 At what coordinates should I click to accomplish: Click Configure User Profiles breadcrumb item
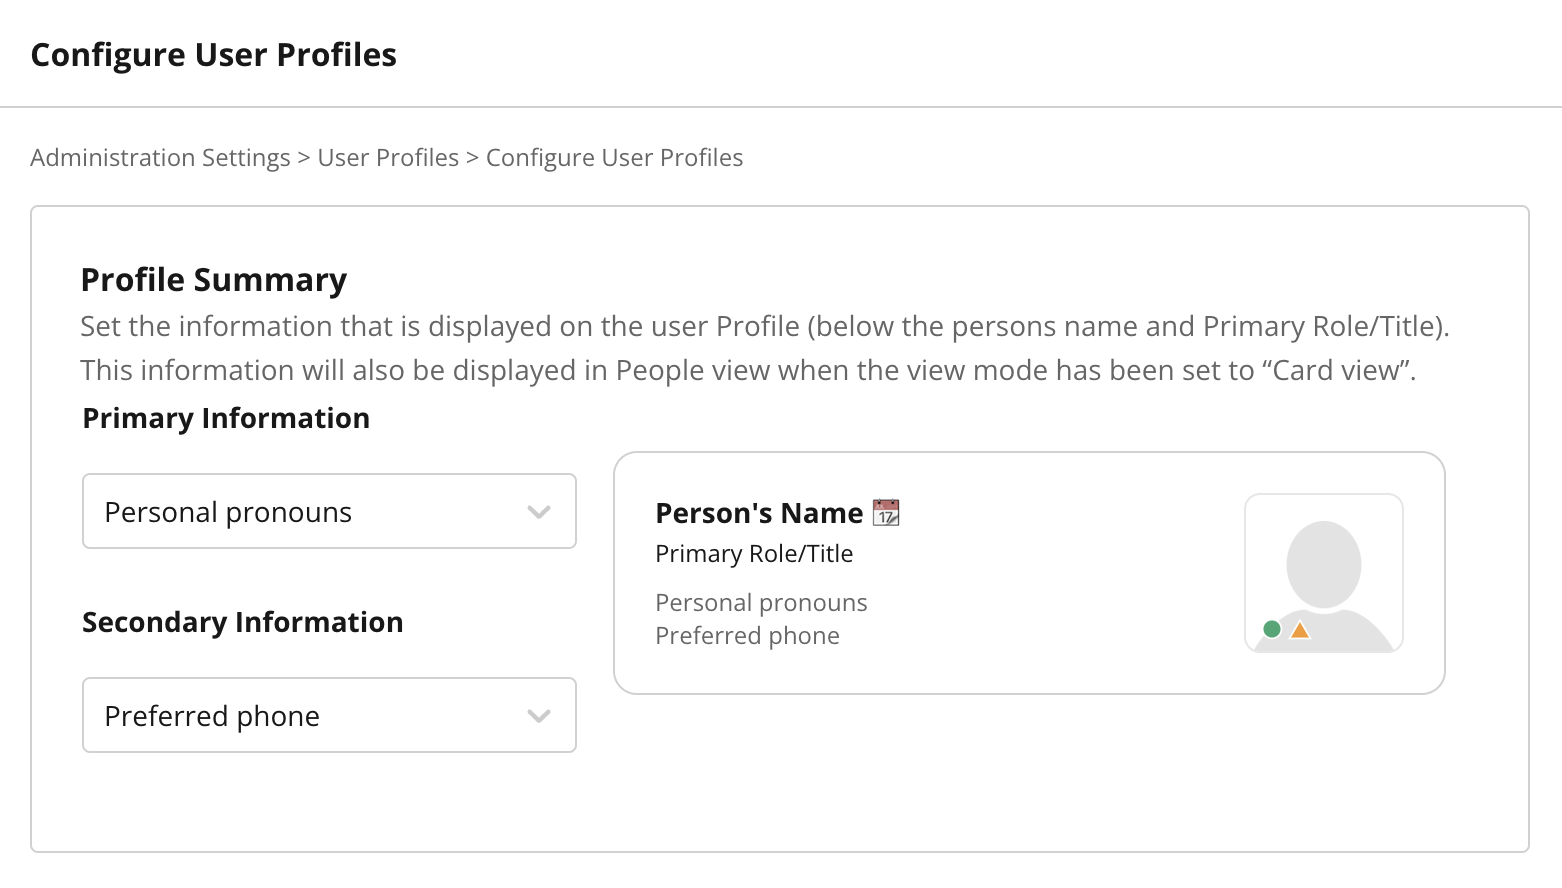614,158
